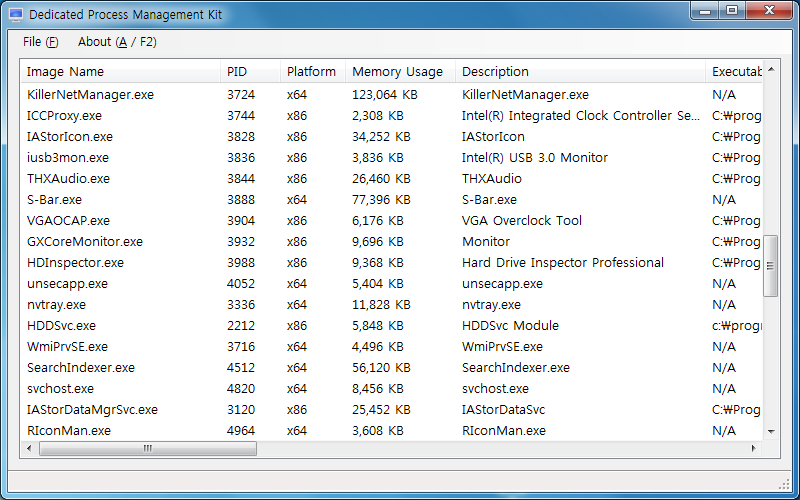Click the vertical scrollbar up arrow
This screenshot has height=500, width=800.
(x=771, y=69)
